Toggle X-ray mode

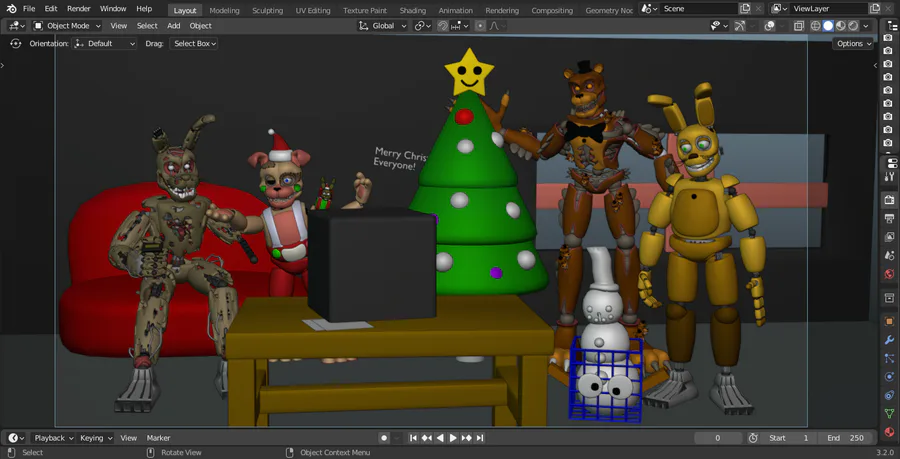pos(798,26)
